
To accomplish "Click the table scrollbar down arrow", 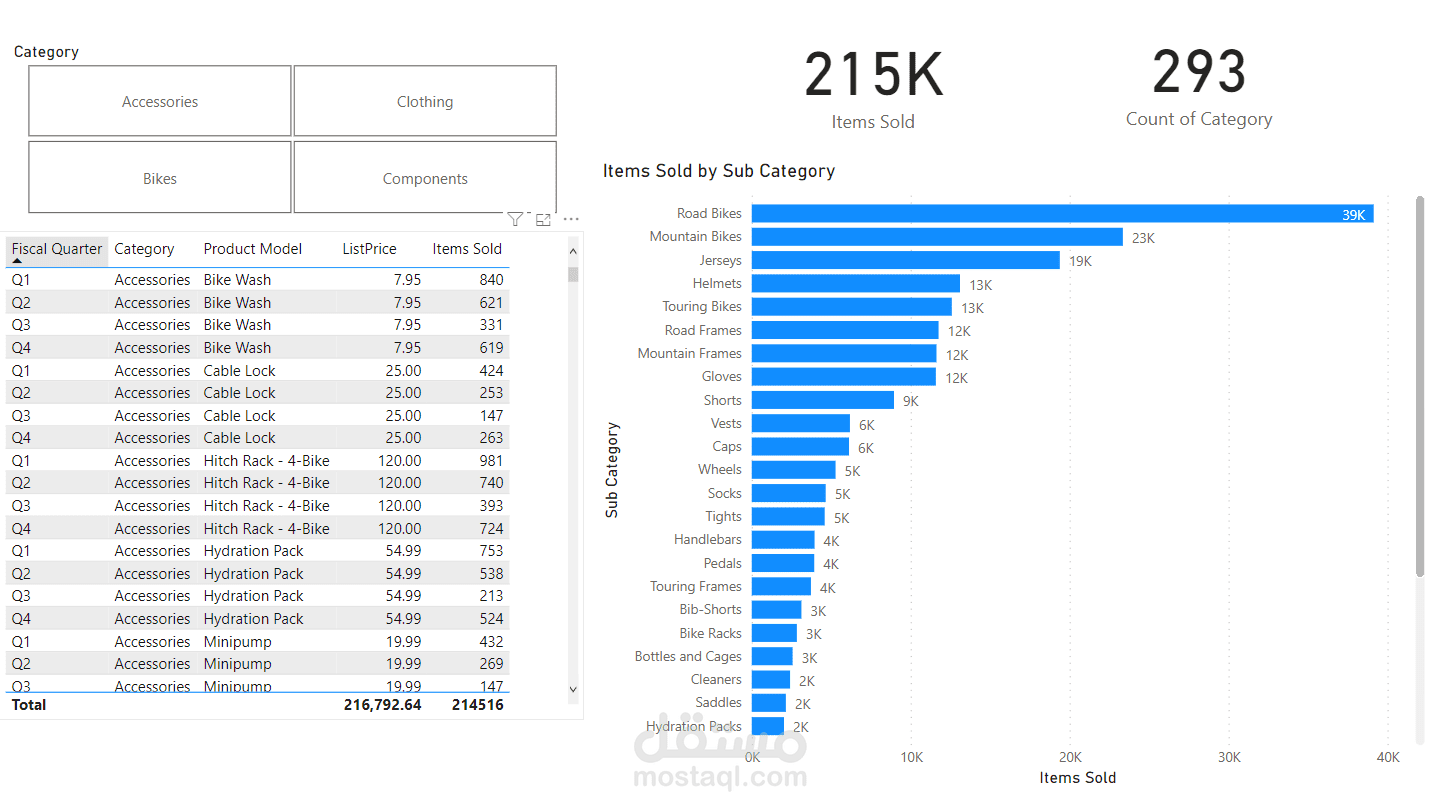I will (573, 689).
